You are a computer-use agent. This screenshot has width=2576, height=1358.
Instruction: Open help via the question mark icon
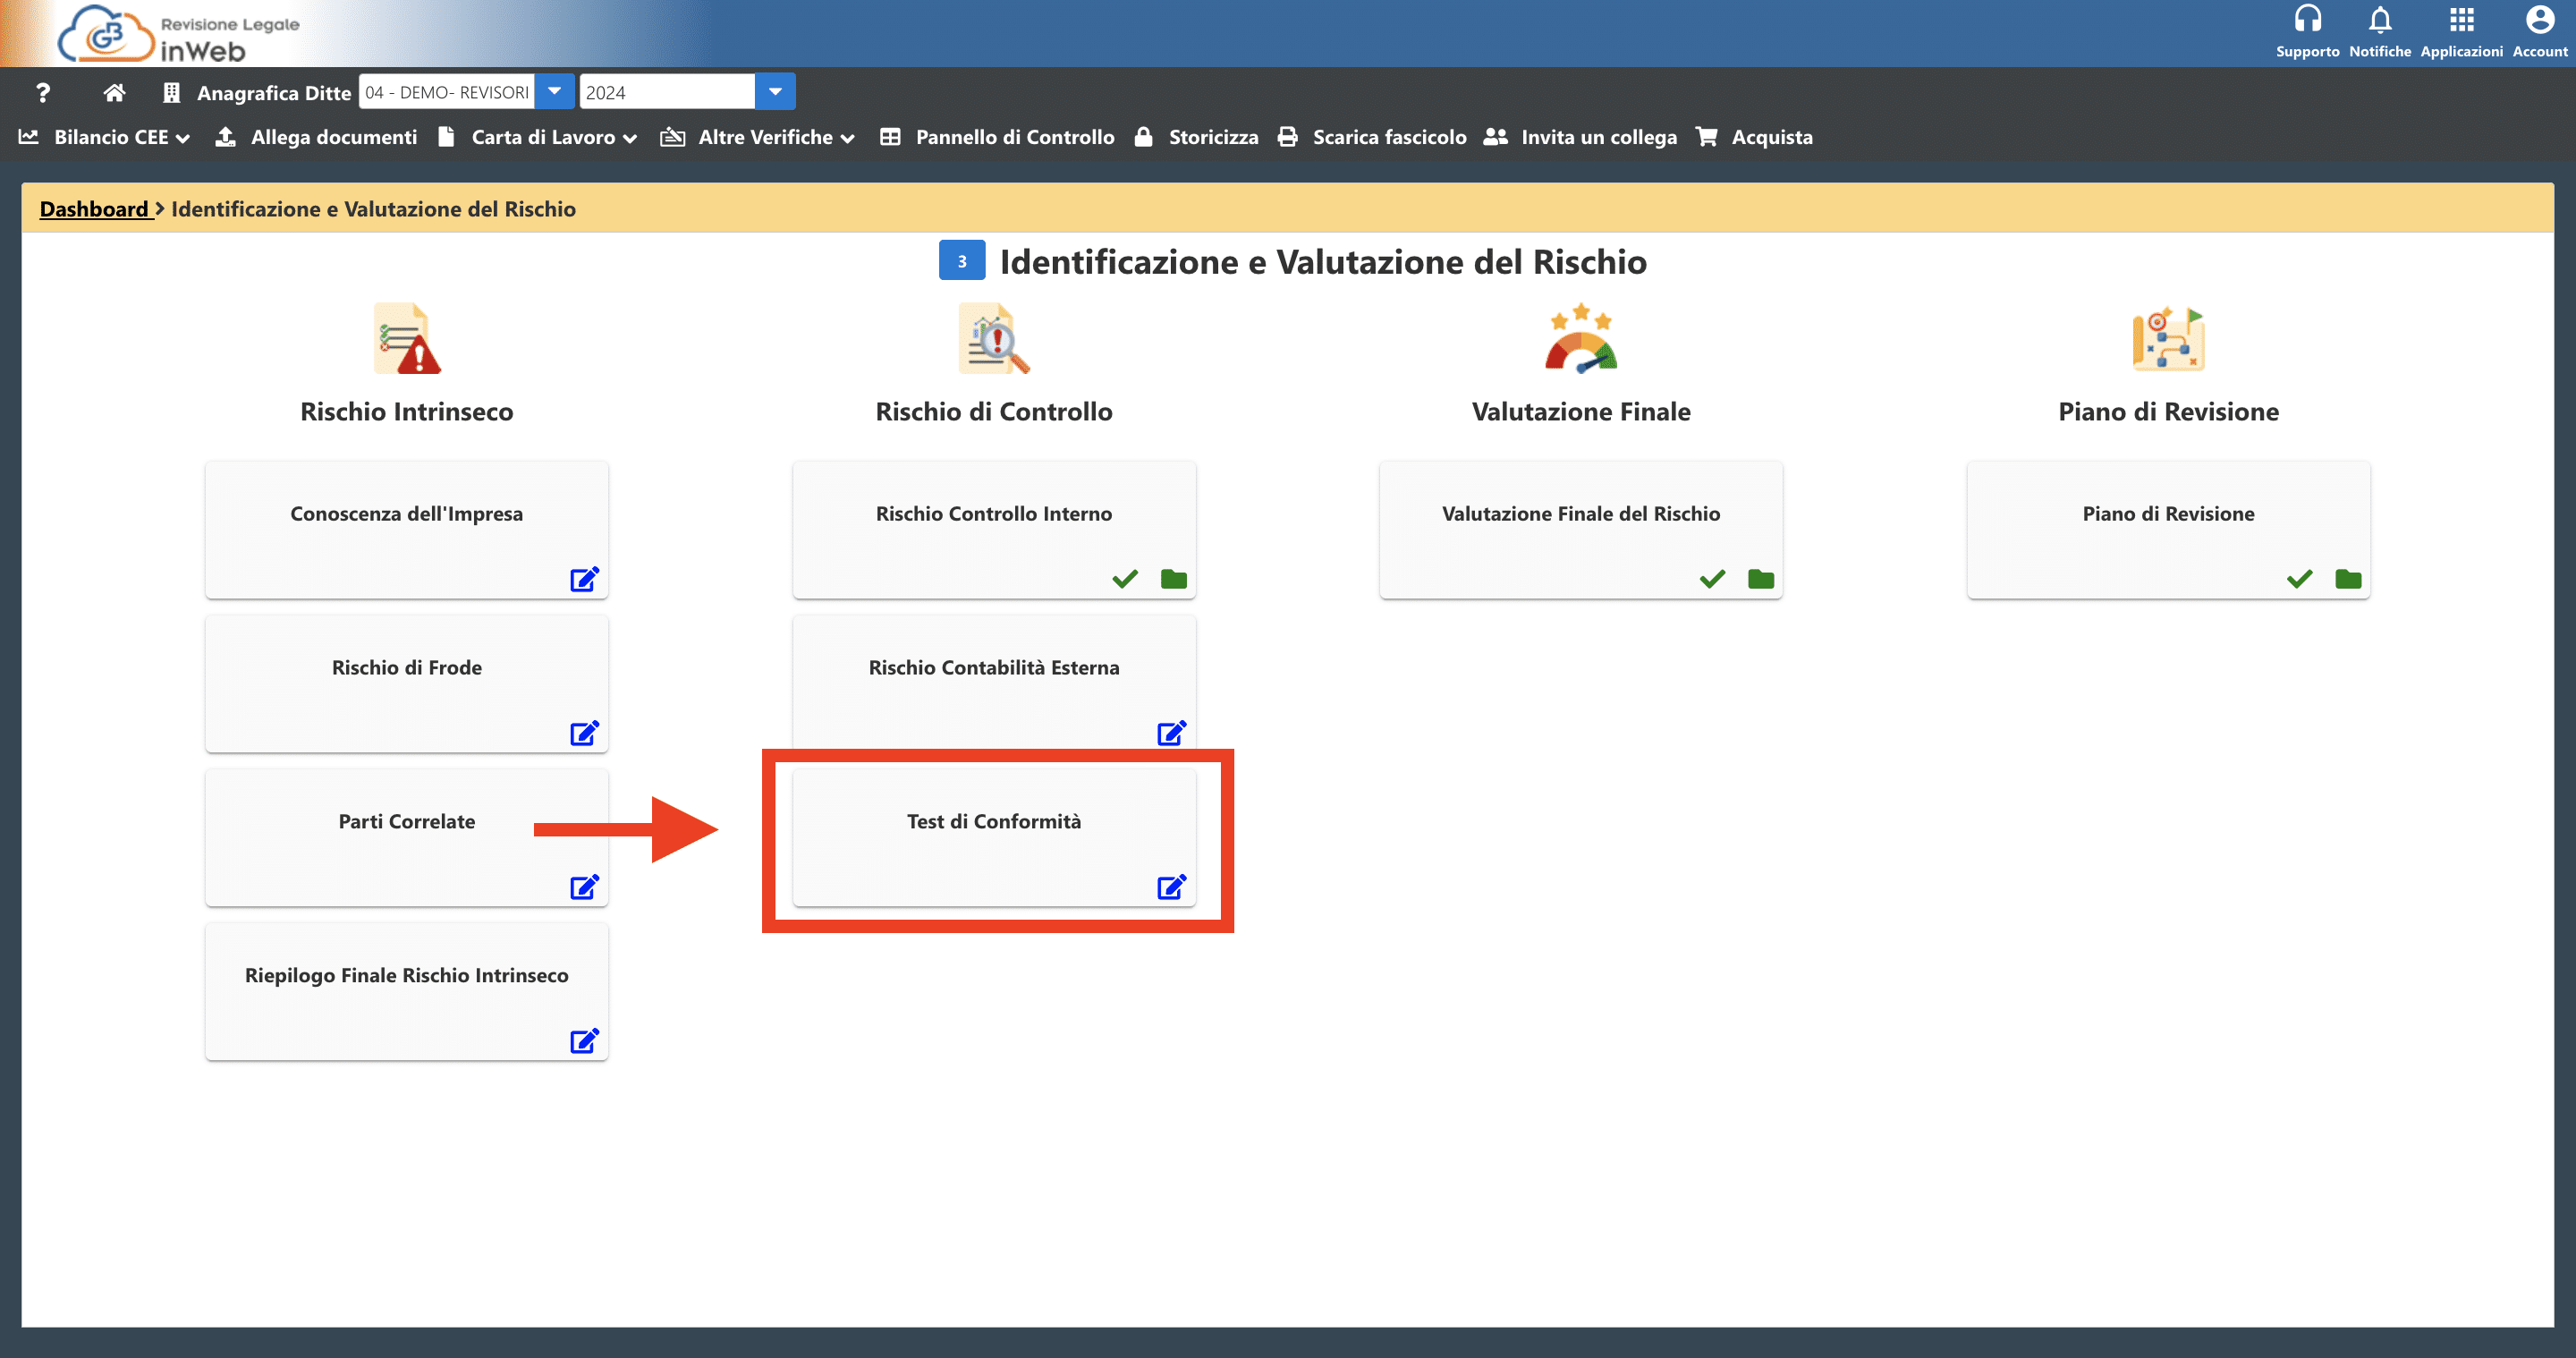click(x=42, y=93)
